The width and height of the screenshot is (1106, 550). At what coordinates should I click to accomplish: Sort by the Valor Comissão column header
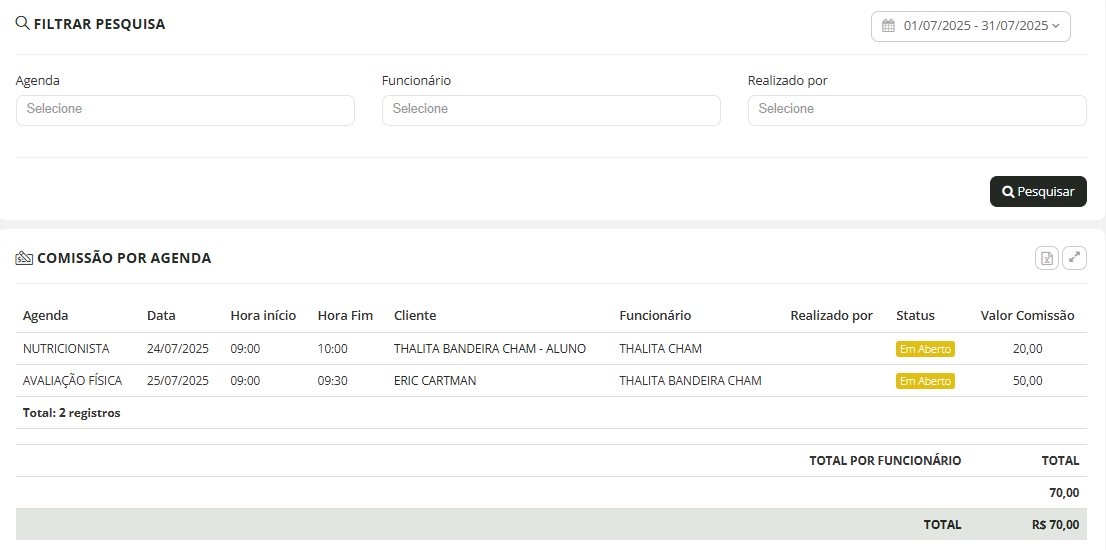[1027, 315]
